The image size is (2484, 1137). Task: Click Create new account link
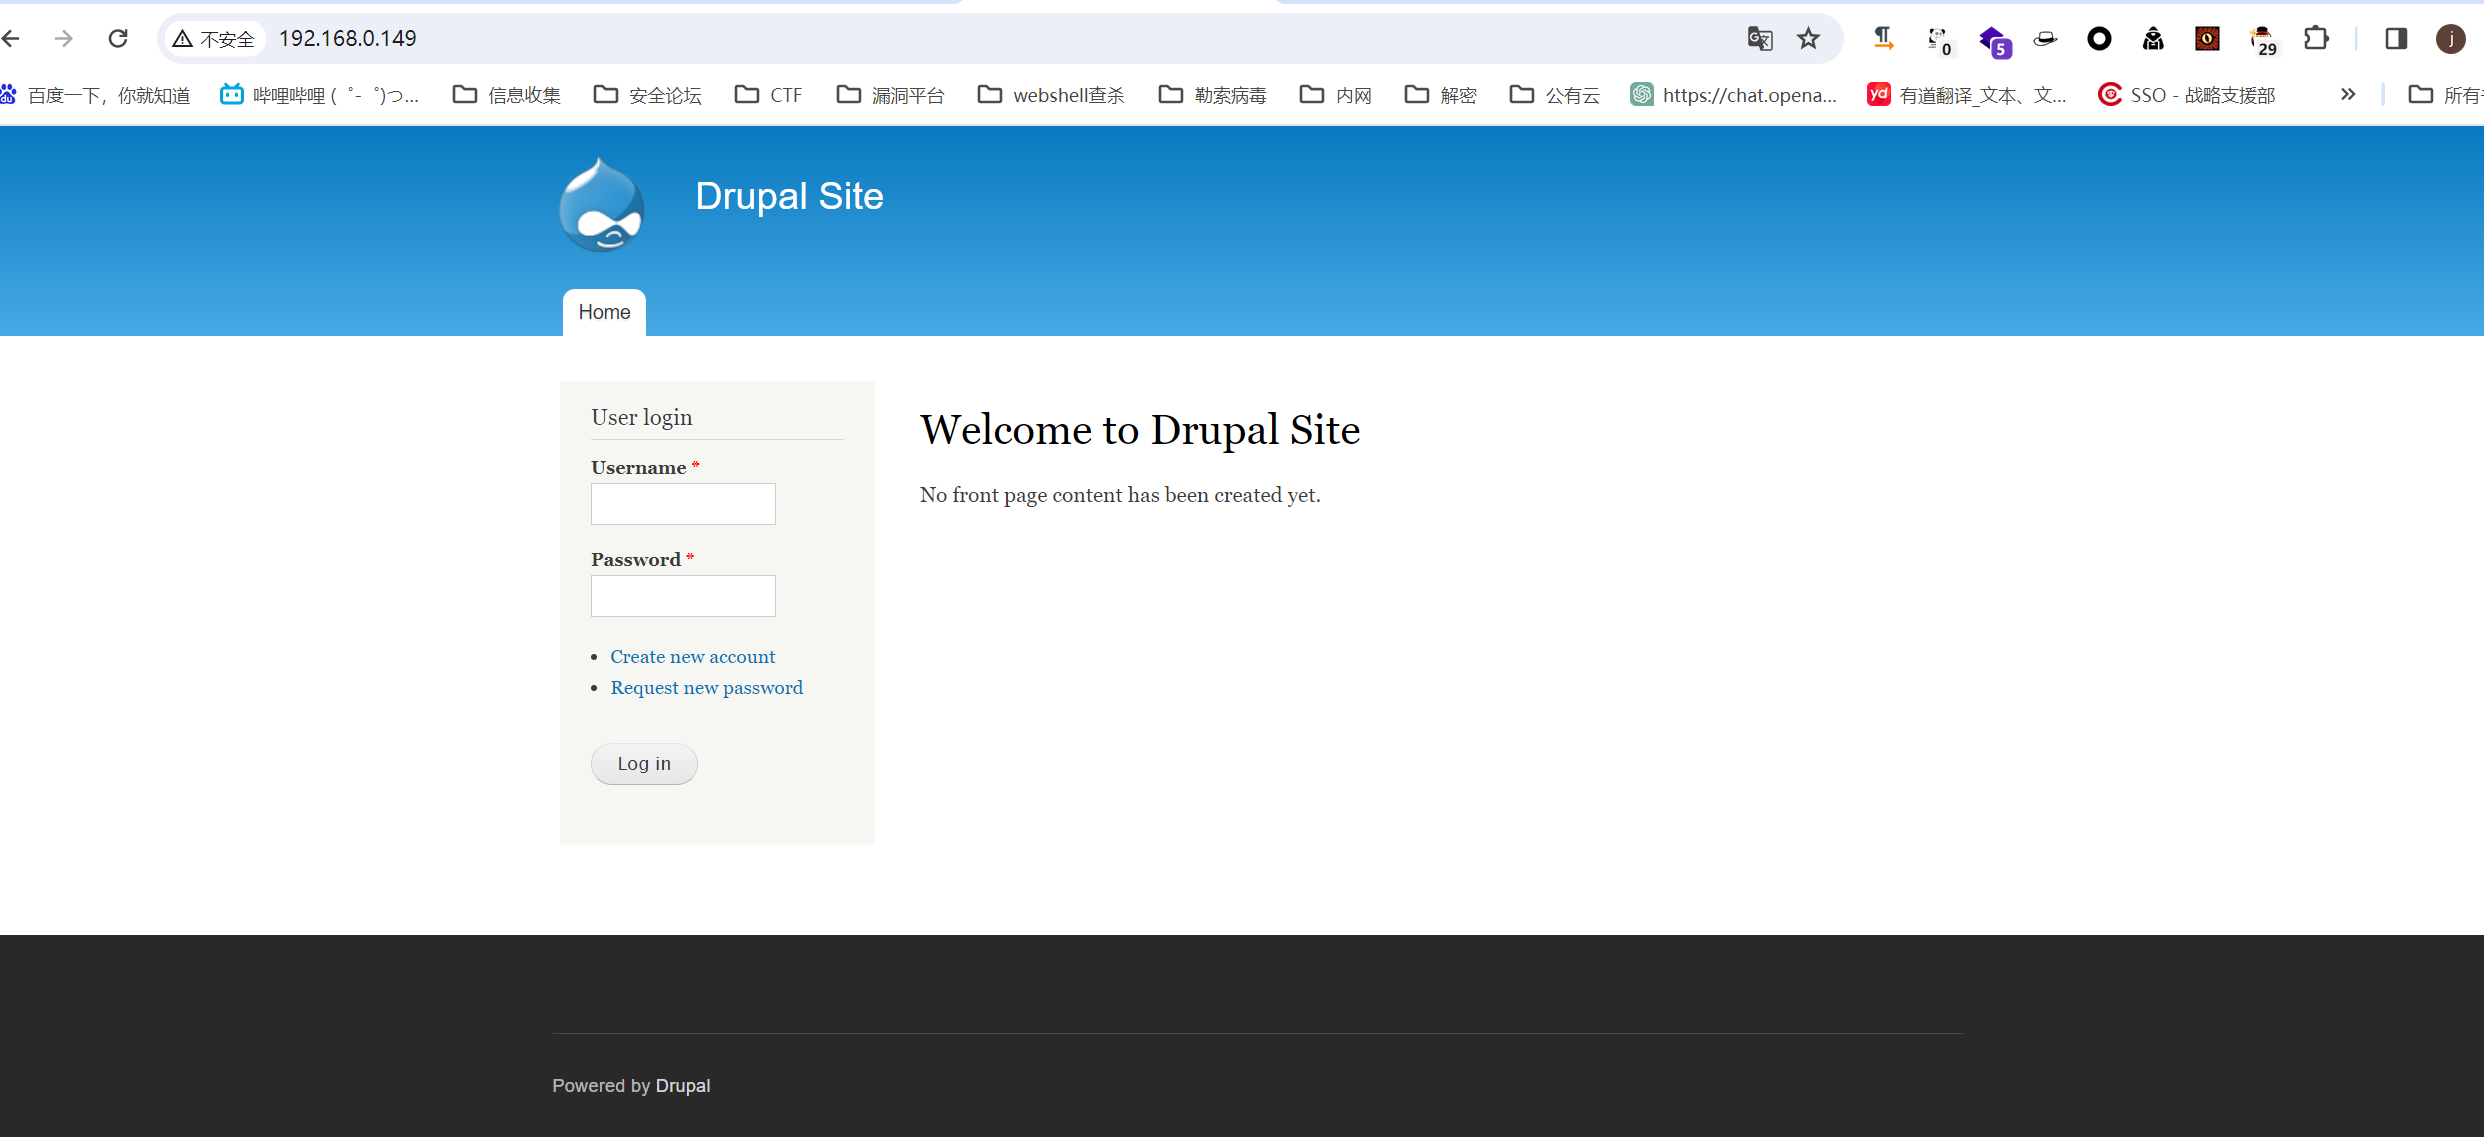pos(692,656)
